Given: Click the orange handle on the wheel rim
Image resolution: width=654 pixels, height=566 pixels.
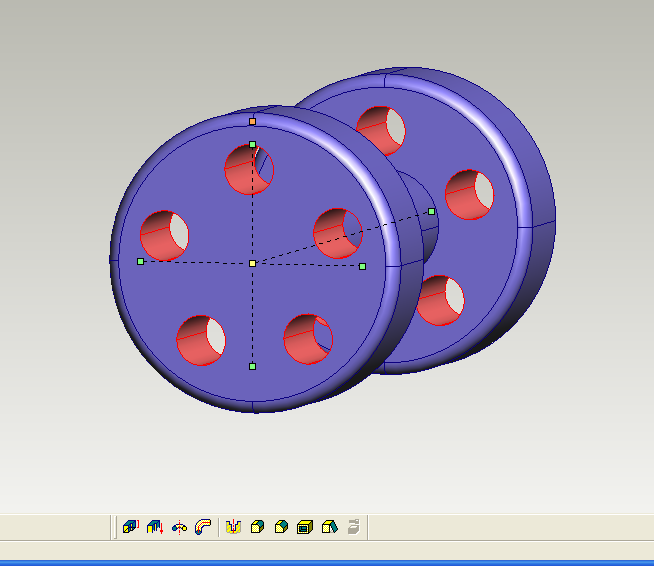Looking at the screenshot, I should (x=252, y=121).
